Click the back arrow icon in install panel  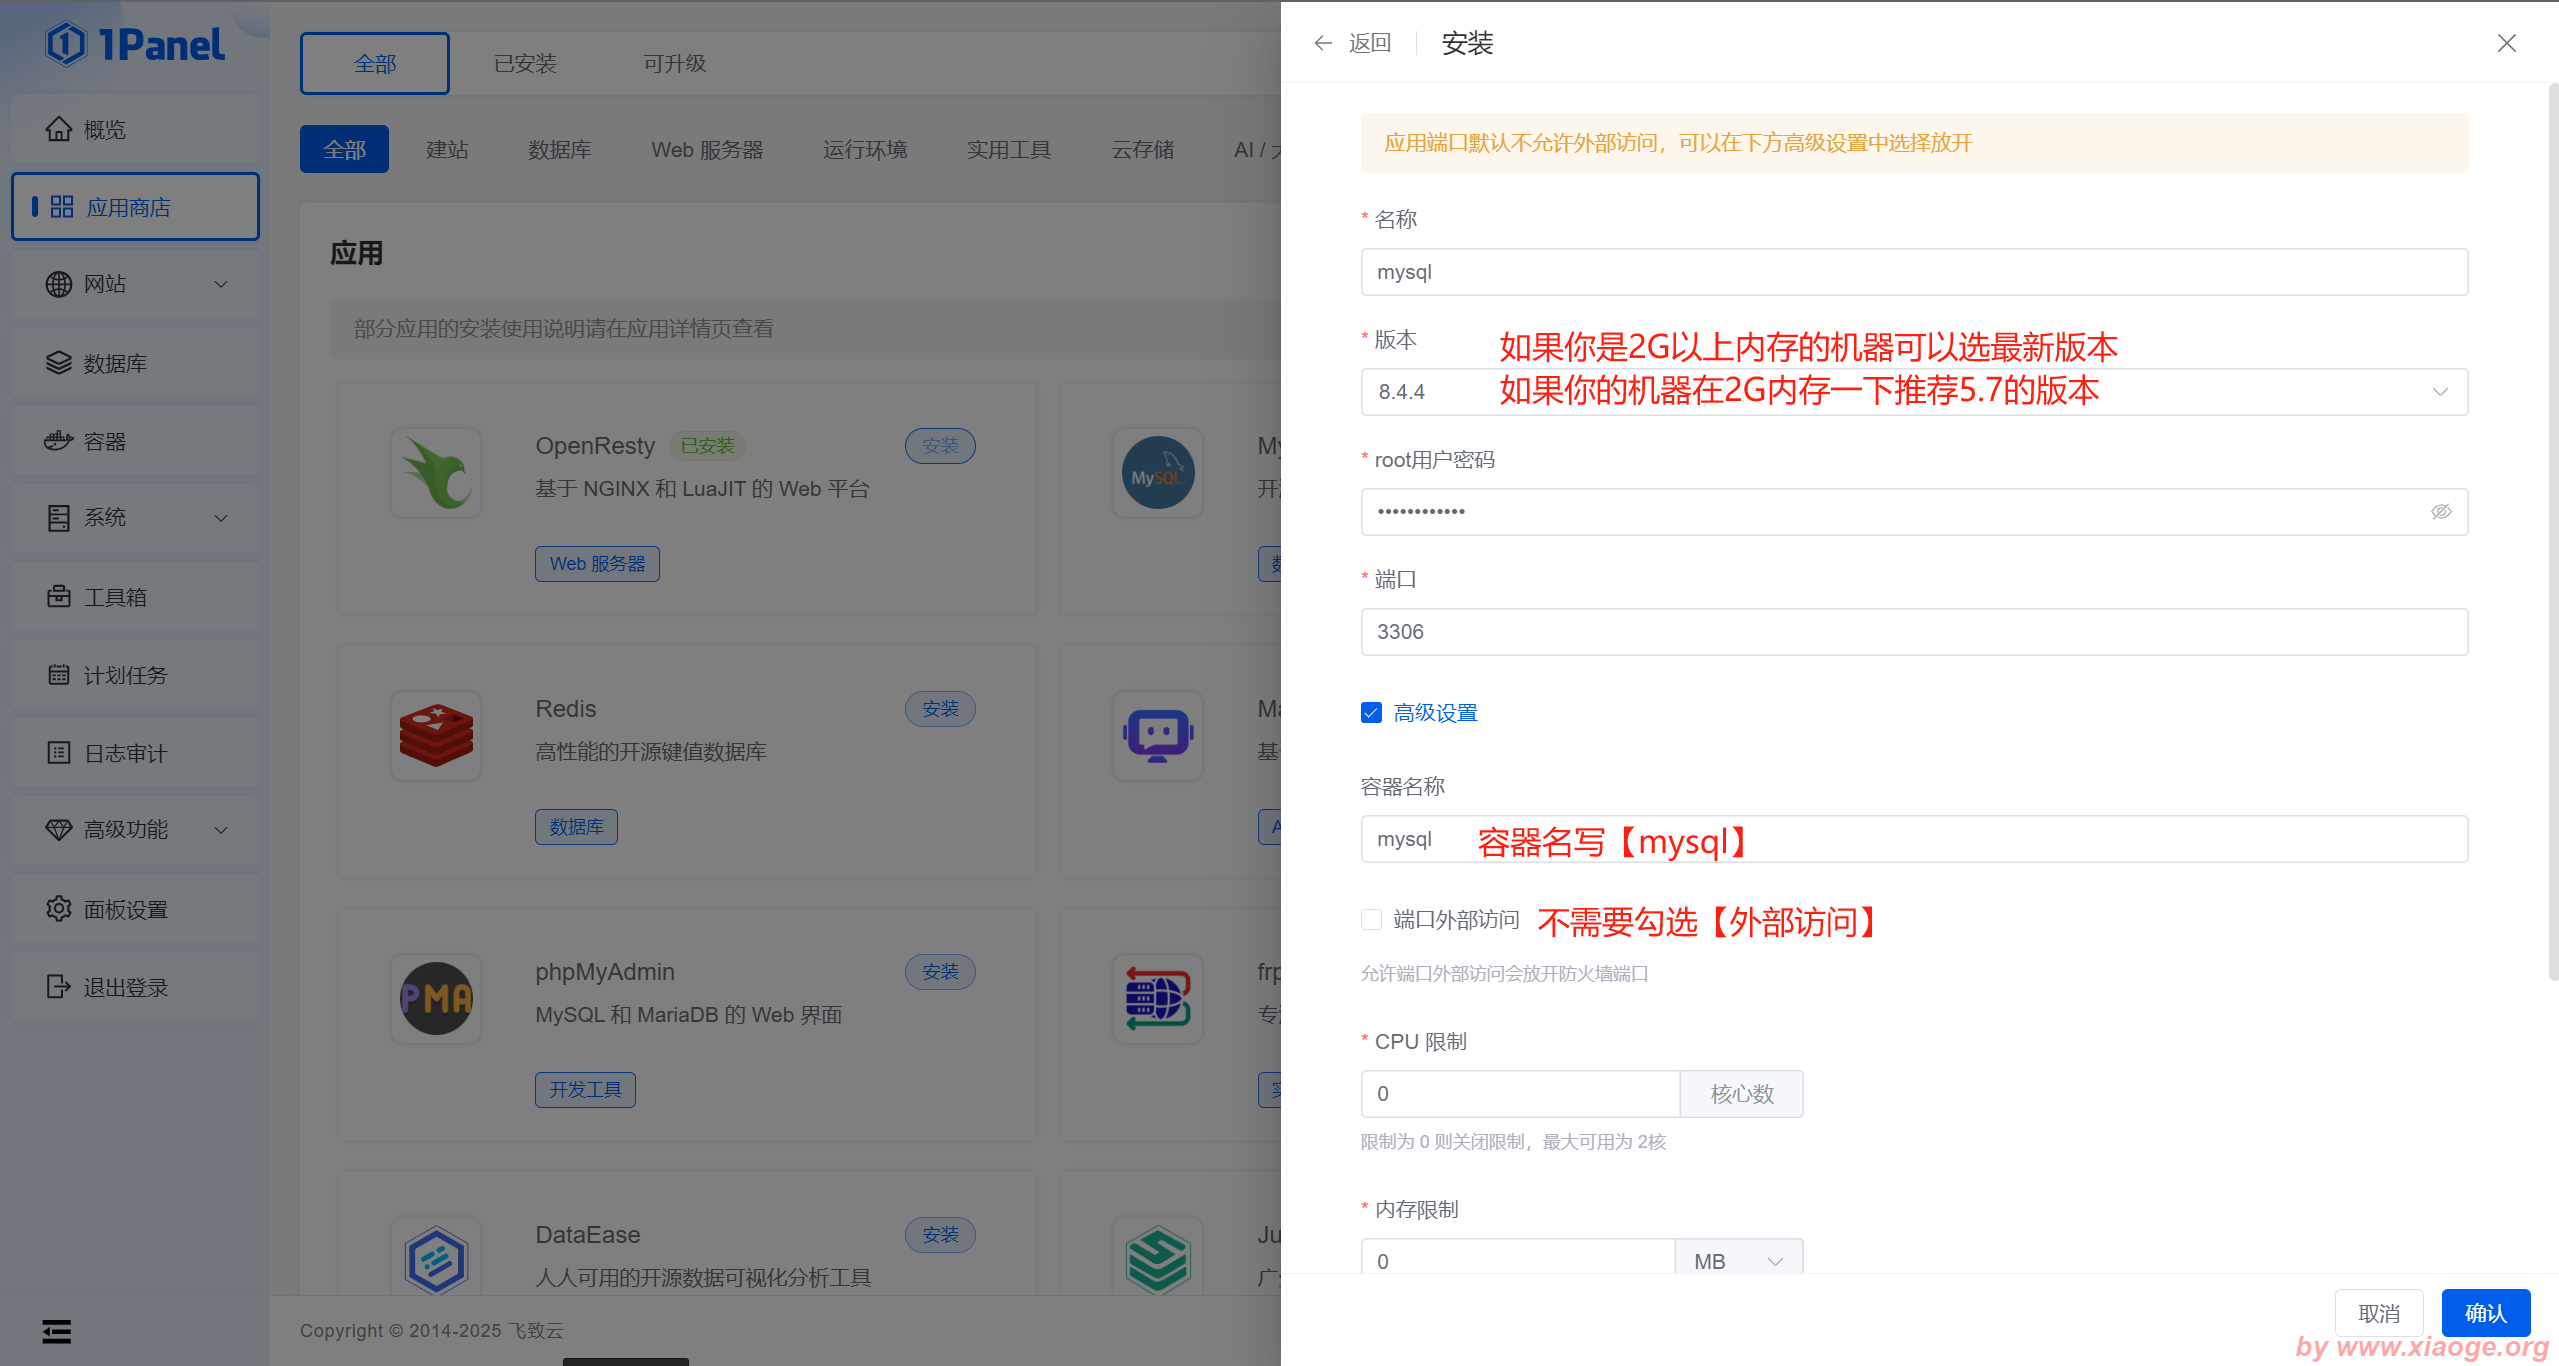[1323, 43]
